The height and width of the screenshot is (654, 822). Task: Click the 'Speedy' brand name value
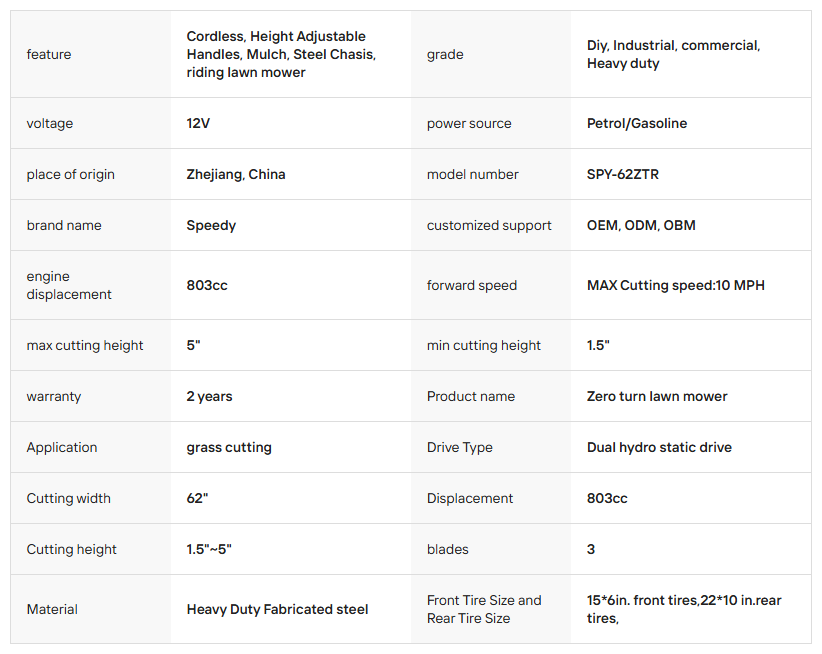pyautogui.click(x=211, y=225)
